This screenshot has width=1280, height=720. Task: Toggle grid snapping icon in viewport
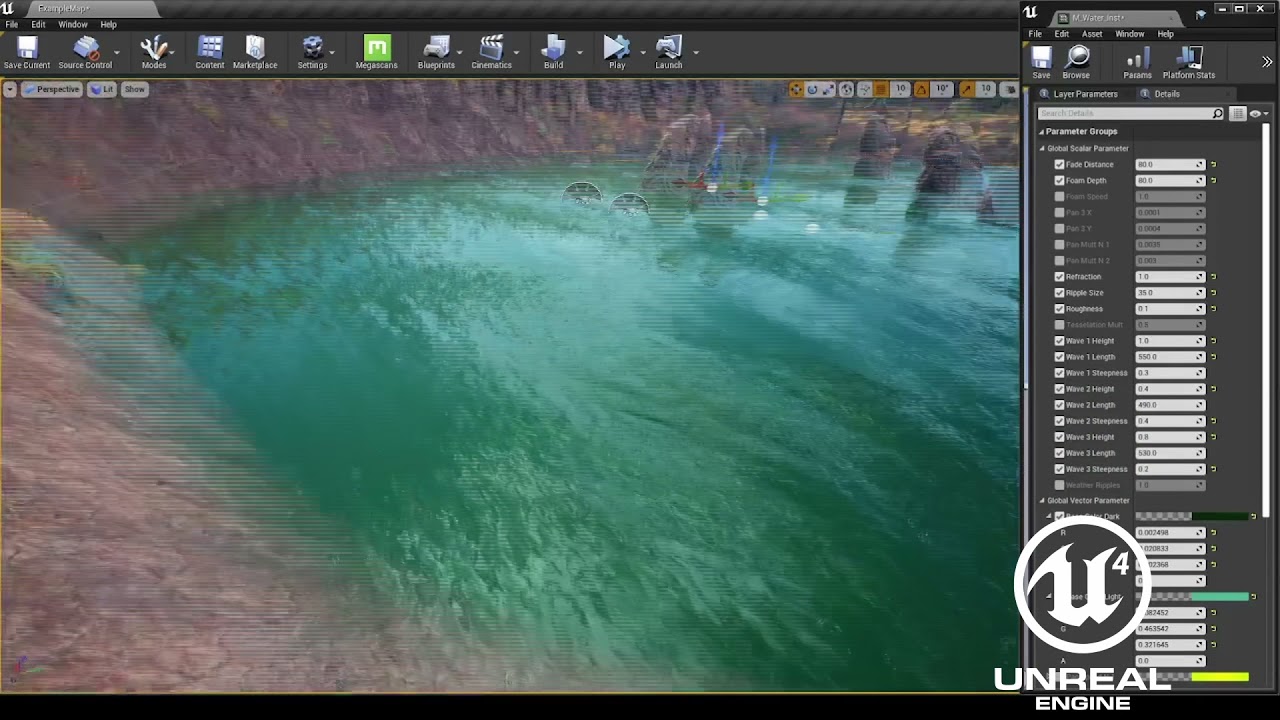(x=882, y=89)
